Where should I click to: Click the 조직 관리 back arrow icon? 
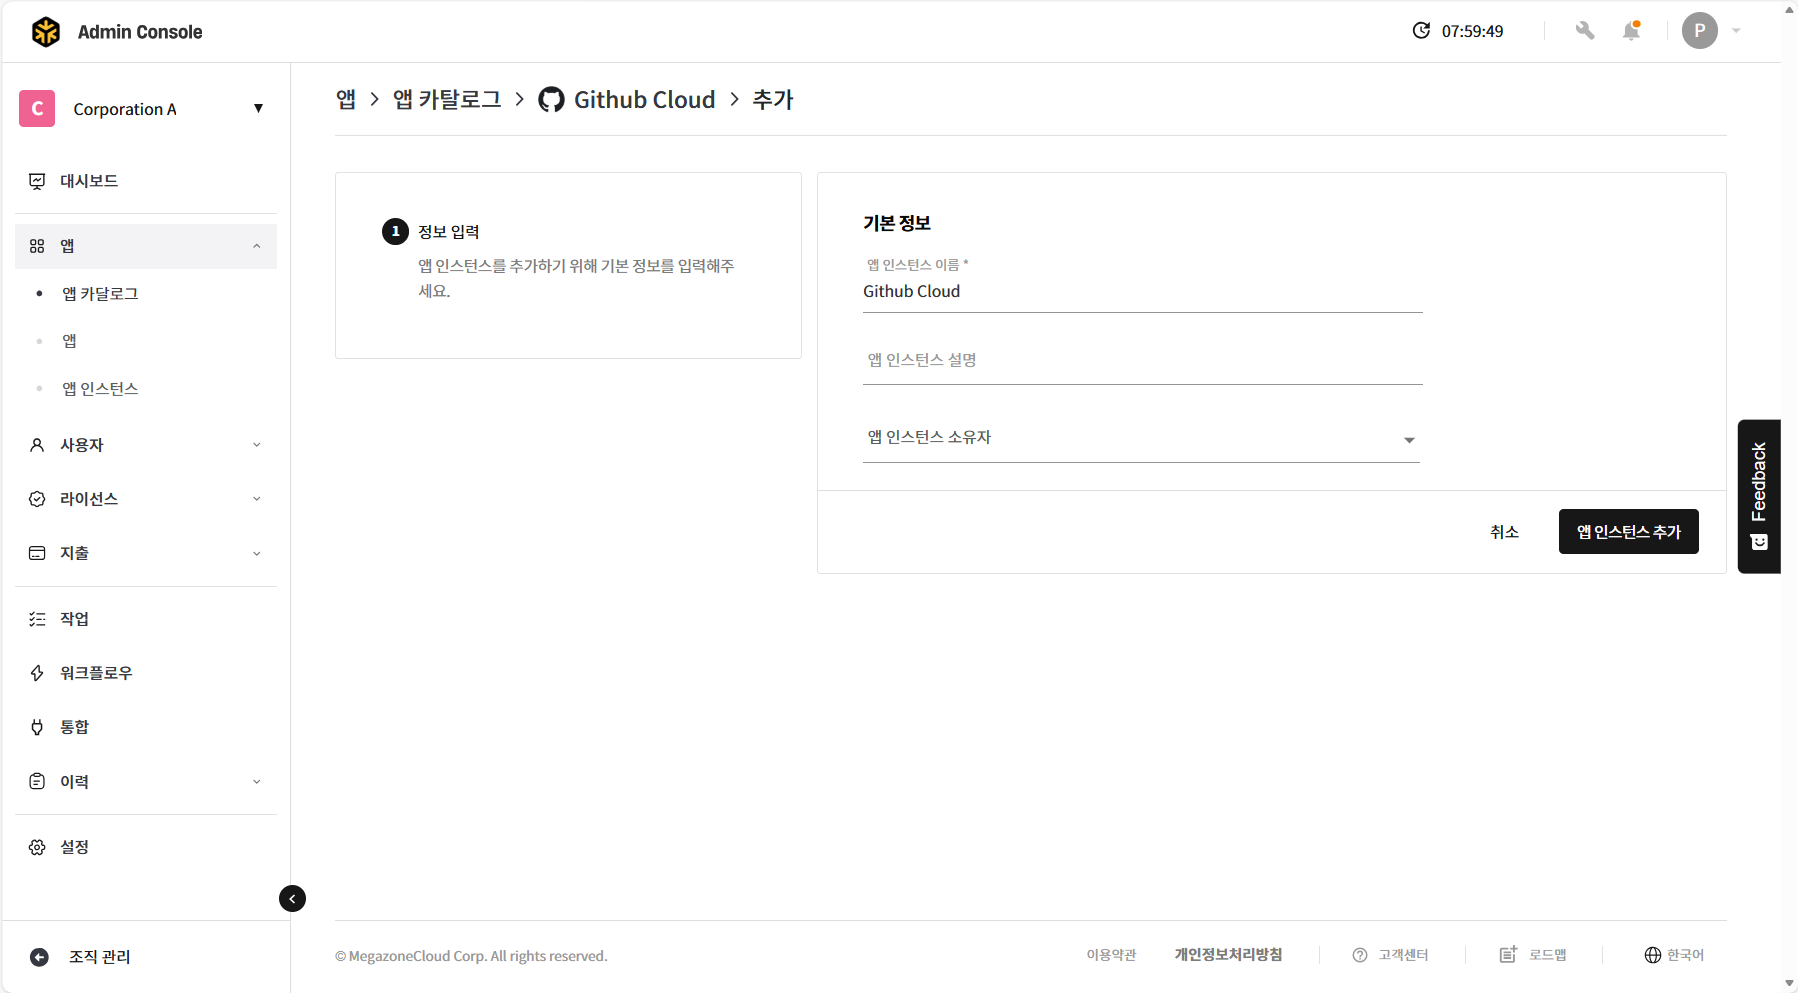pos(39,957)
